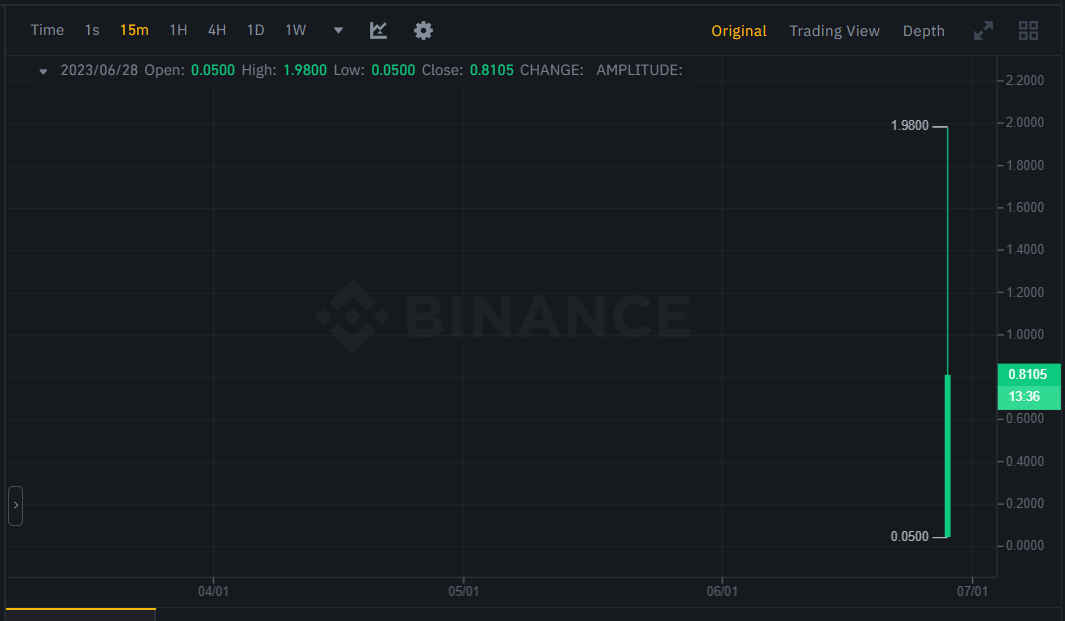Screen dimensions: 1065x621
Task: Switch to Original chart view
Action: (738, 31)
